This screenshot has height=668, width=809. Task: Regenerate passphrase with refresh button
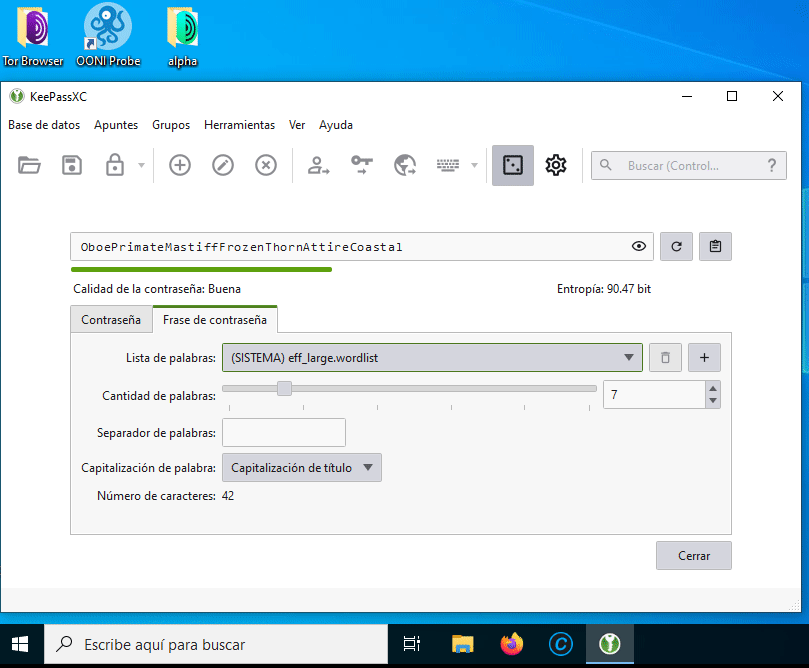pyautogui.click(x=676, y=247)
